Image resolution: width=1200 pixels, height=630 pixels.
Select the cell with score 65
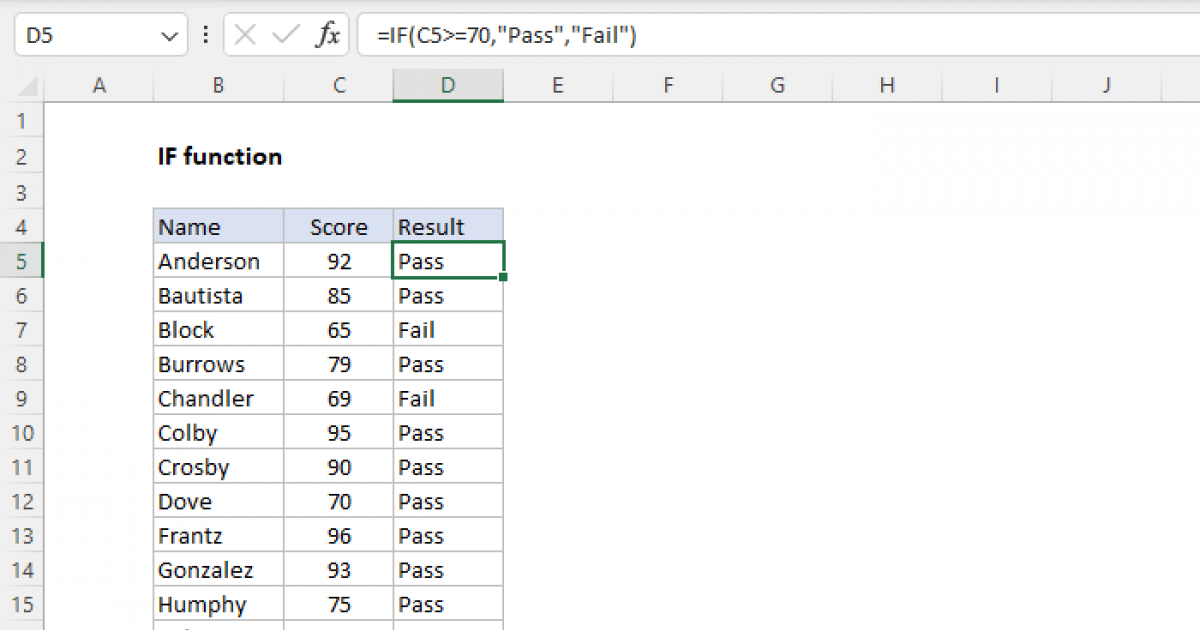[338, 329]
